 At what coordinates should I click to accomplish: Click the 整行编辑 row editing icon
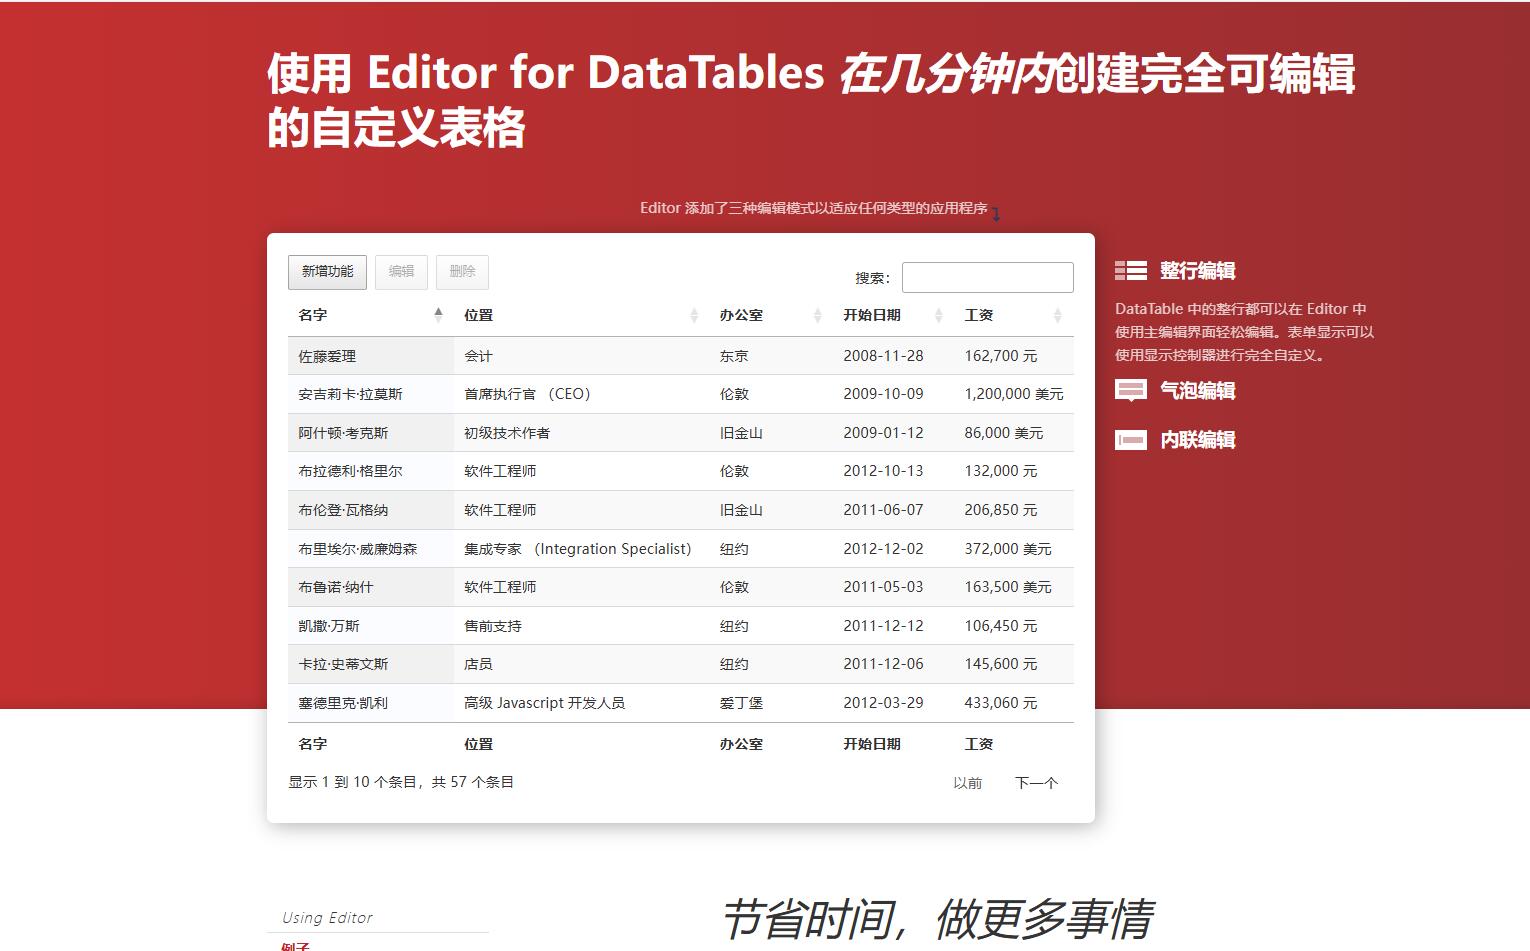(1131, 269)
